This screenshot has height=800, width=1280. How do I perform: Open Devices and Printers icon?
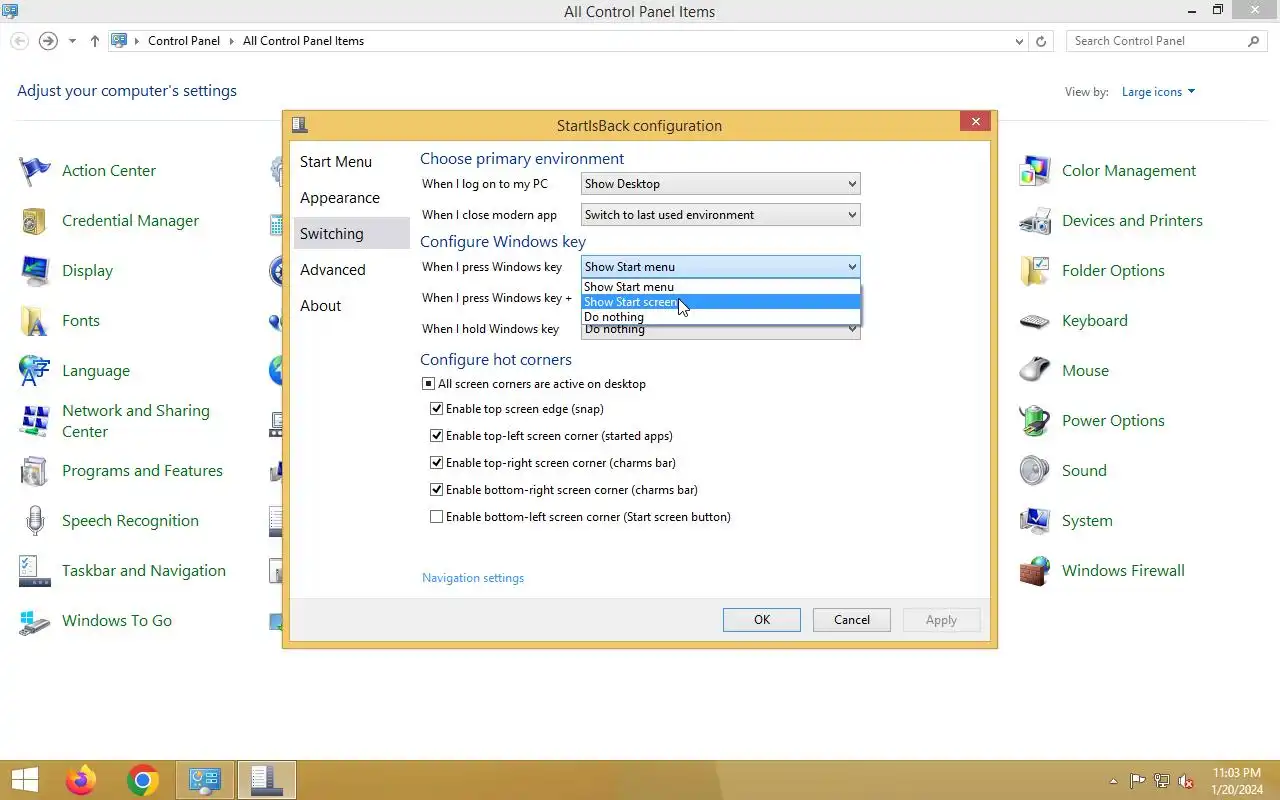[1035, 221]
